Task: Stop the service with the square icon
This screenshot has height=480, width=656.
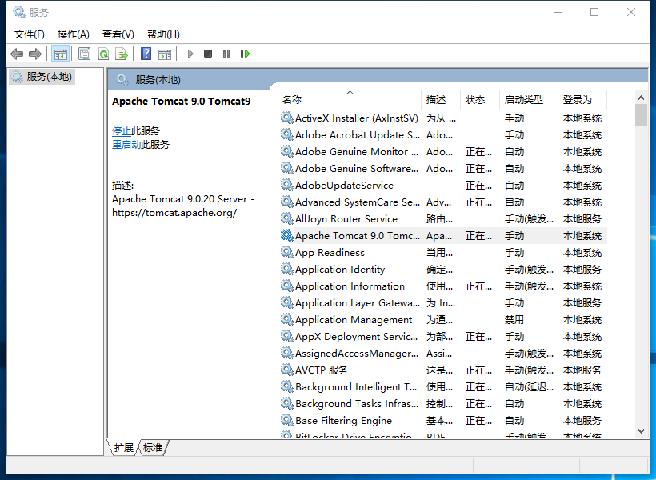Action: coord(208,54)
